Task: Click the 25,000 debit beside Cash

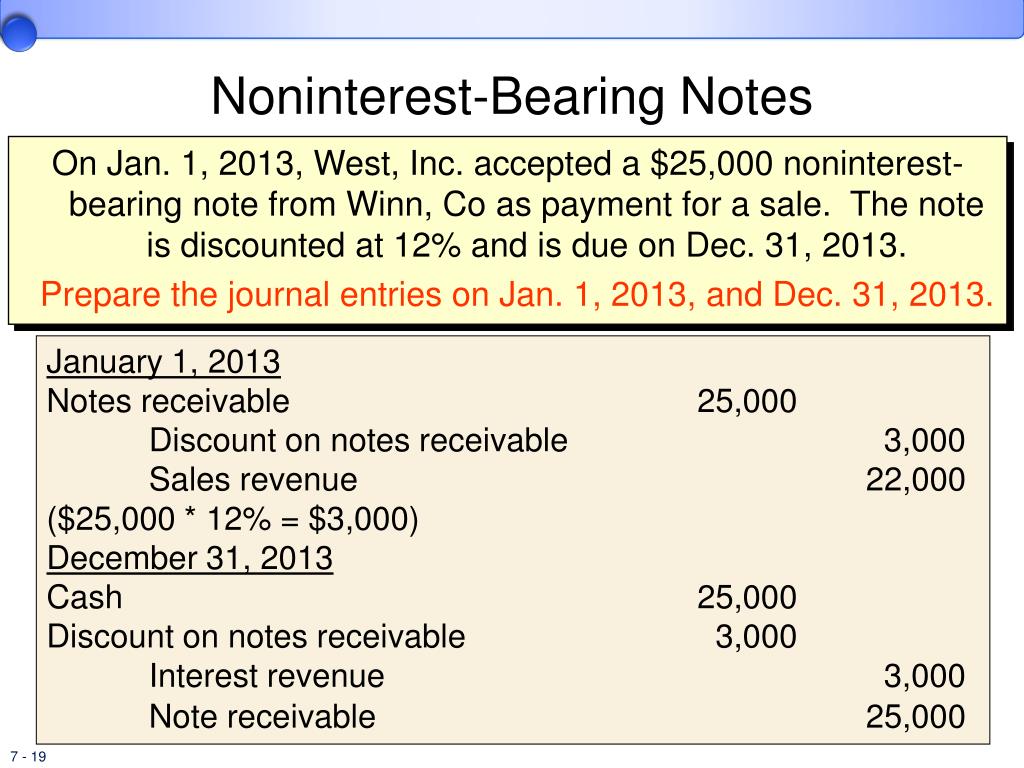Action: [x=746, y=598]
